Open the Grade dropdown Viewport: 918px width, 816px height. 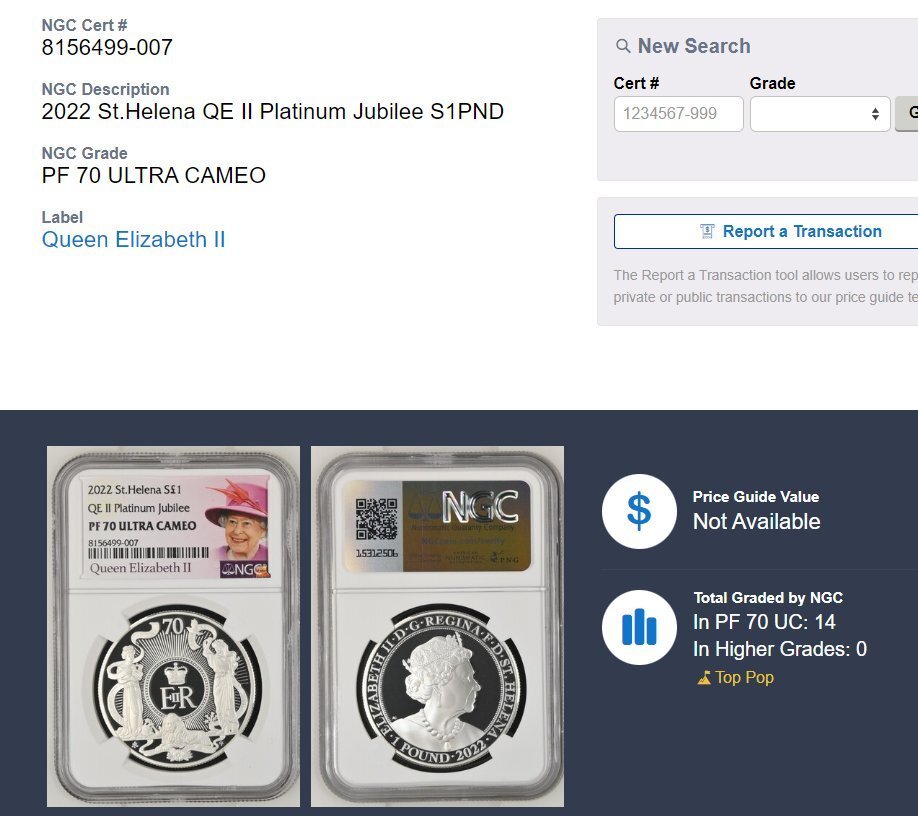tap(820, 114)
